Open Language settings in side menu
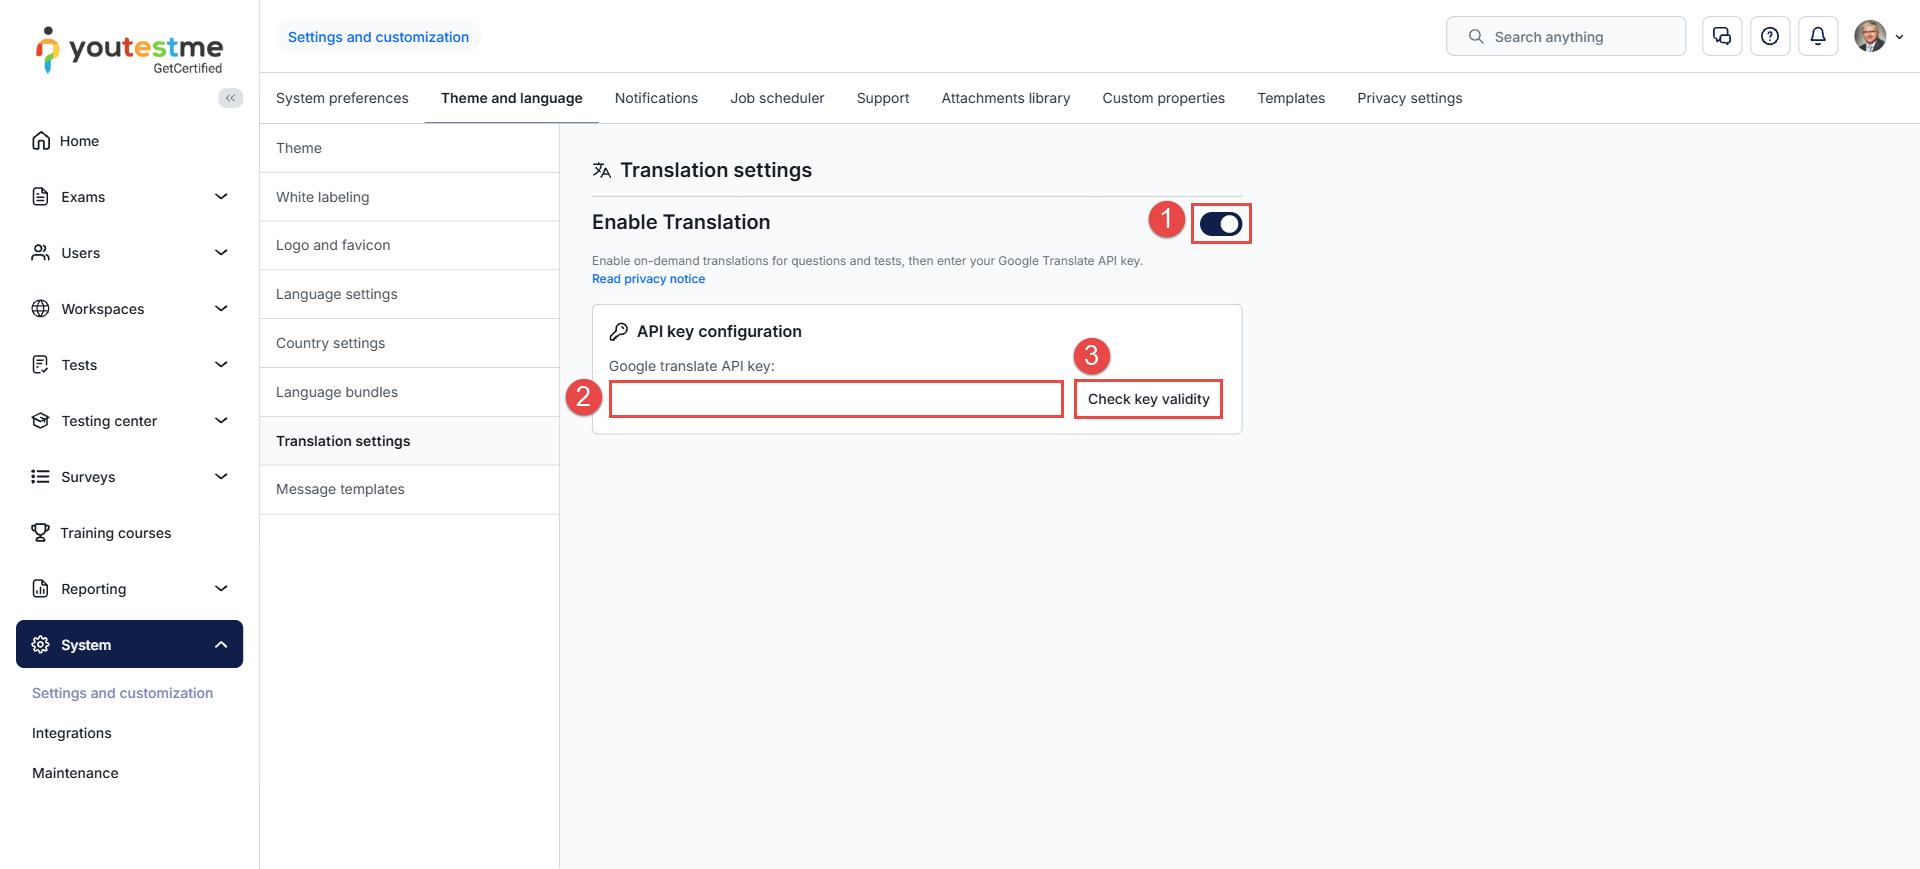This screenshot has height=869, width=1920. pyautogui.click(x=409, y=294)
